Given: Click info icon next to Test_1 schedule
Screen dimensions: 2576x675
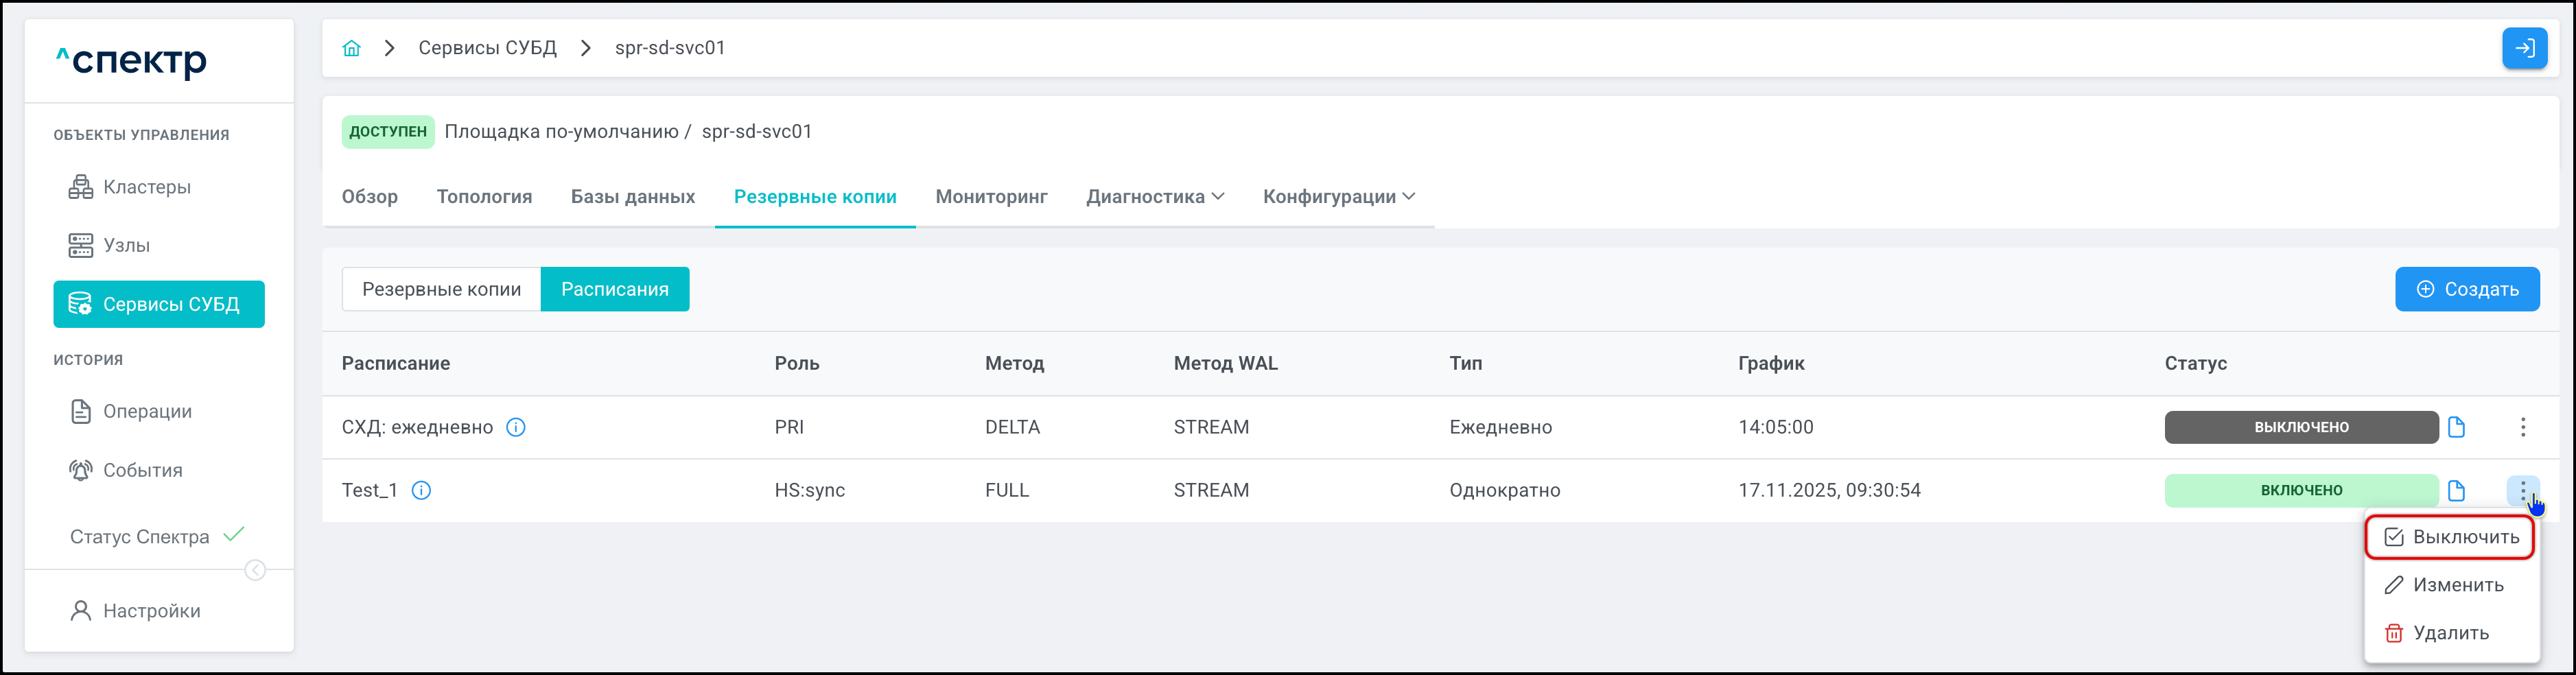Looking at the screenshot, I should pos(422,490).
